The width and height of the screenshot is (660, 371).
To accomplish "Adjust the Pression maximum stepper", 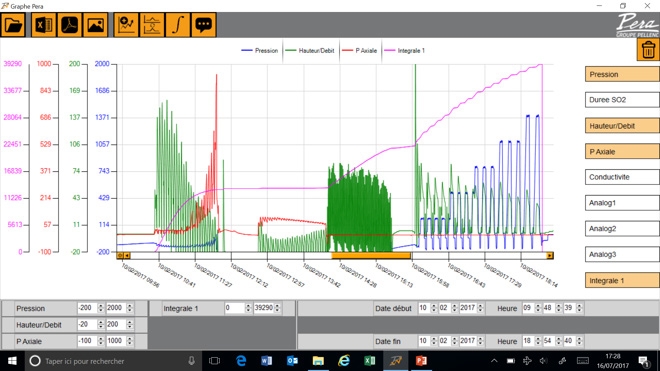I will [130, 308].
